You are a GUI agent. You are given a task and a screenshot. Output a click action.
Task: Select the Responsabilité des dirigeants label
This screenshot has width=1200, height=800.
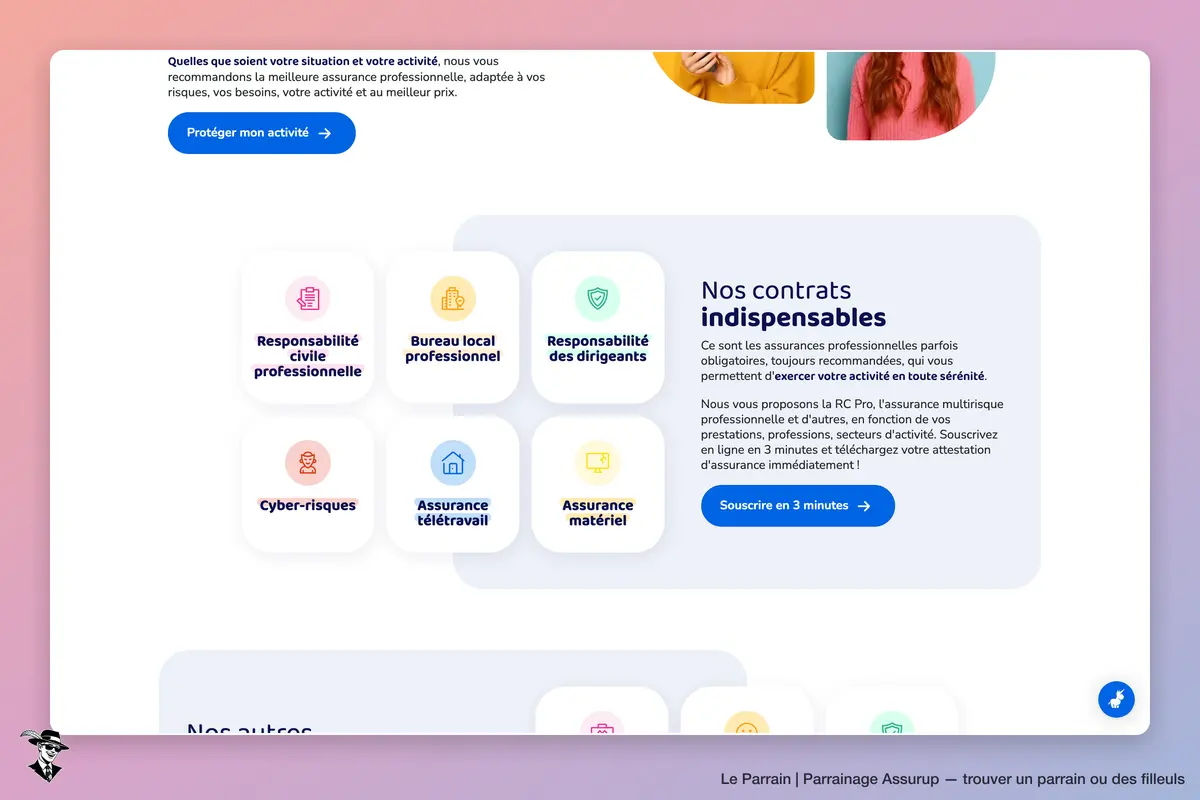[598, 349]
